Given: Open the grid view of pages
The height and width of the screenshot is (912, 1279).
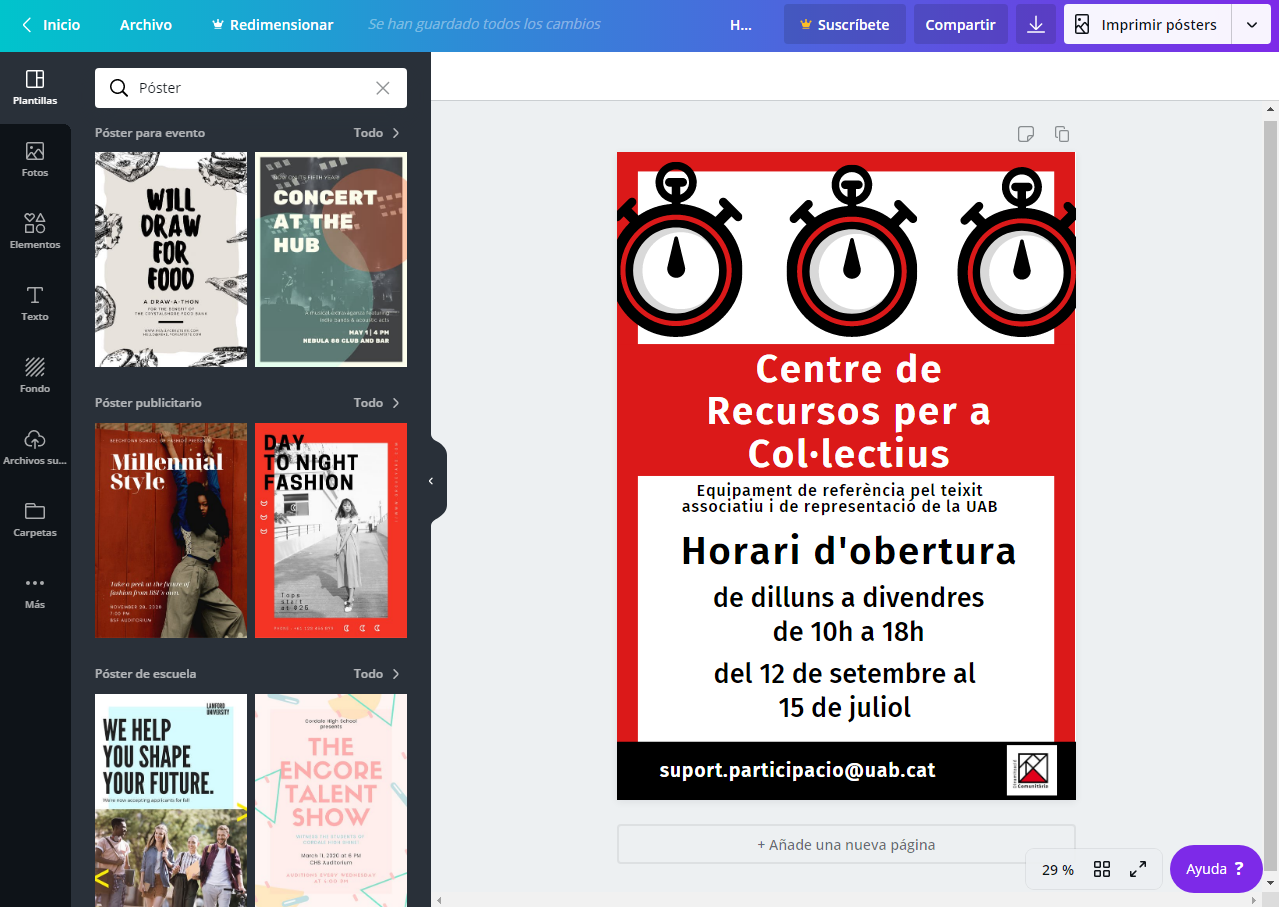Looking at the screenshot, I should coord(1102,869).
